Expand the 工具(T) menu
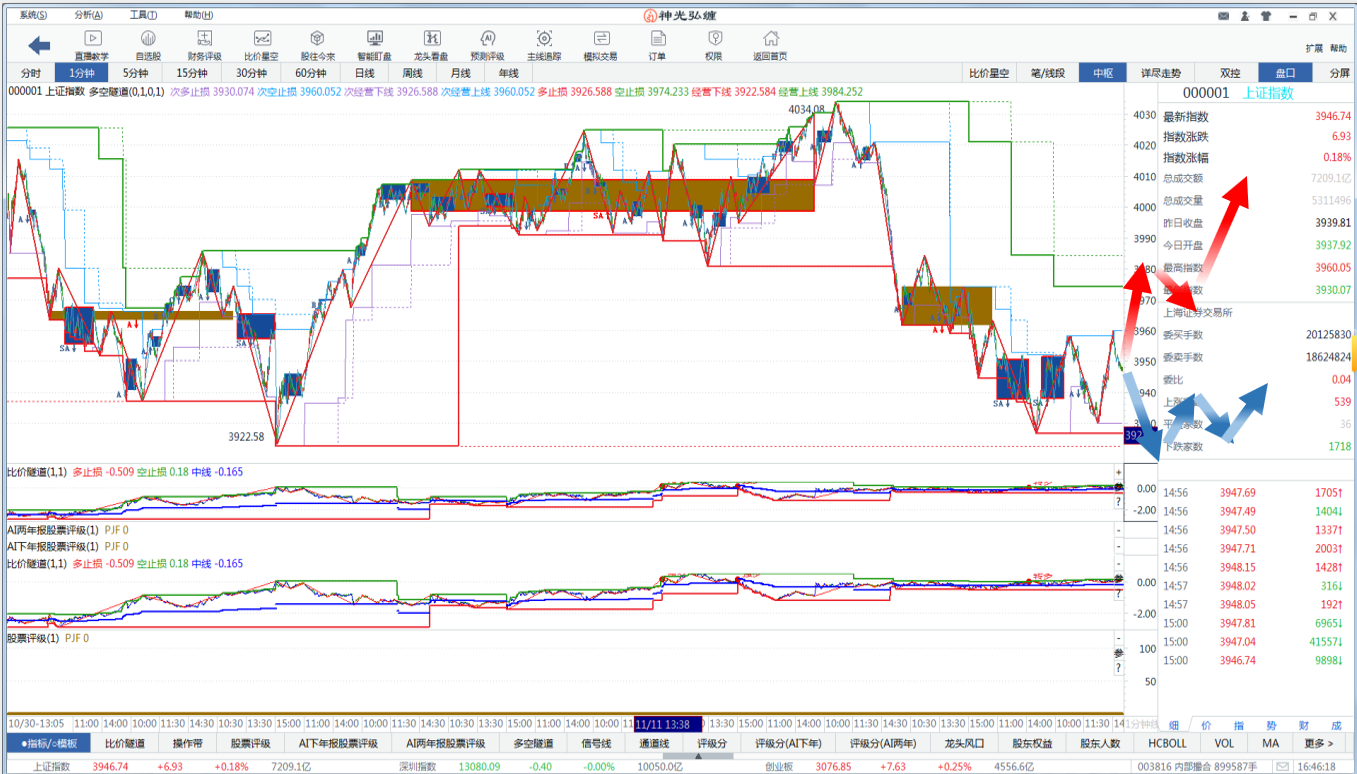This screenshot has width=1357, height=774. (143, 15)
